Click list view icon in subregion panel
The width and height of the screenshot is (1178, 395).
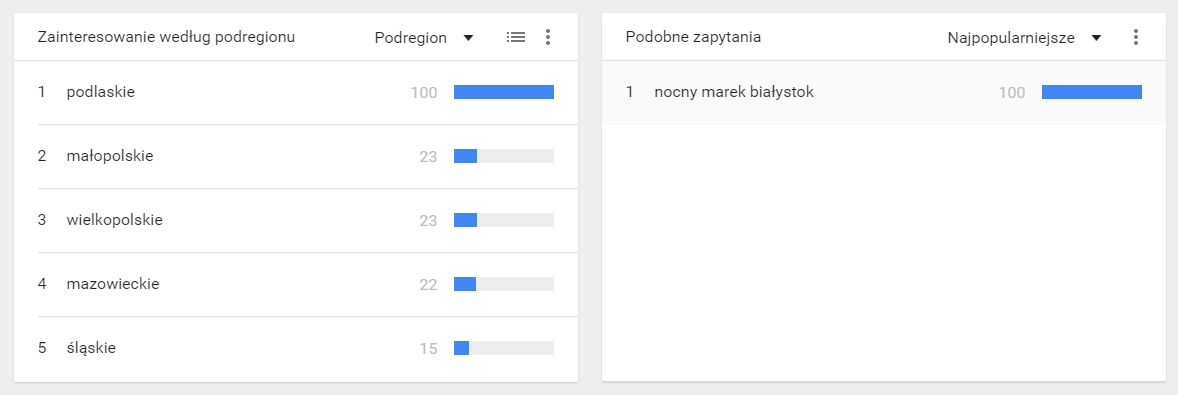(515, 37)
